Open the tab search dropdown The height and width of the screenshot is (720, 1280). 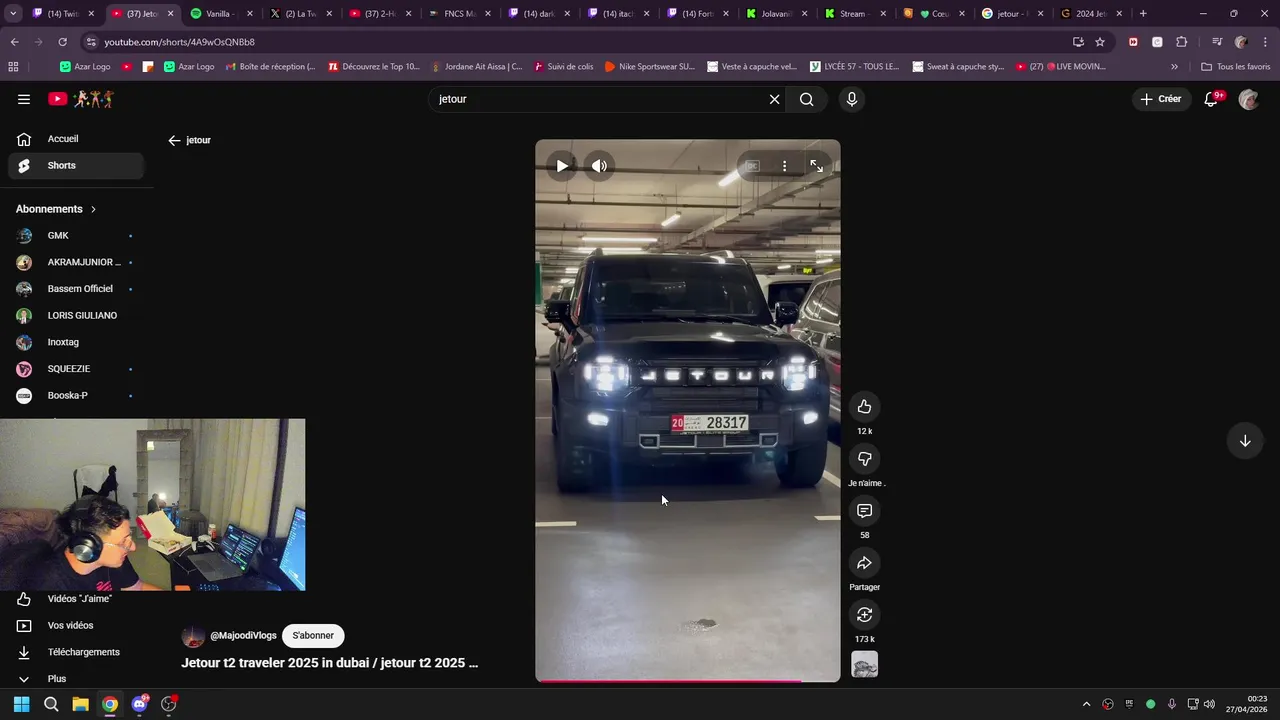pos(13,14)
